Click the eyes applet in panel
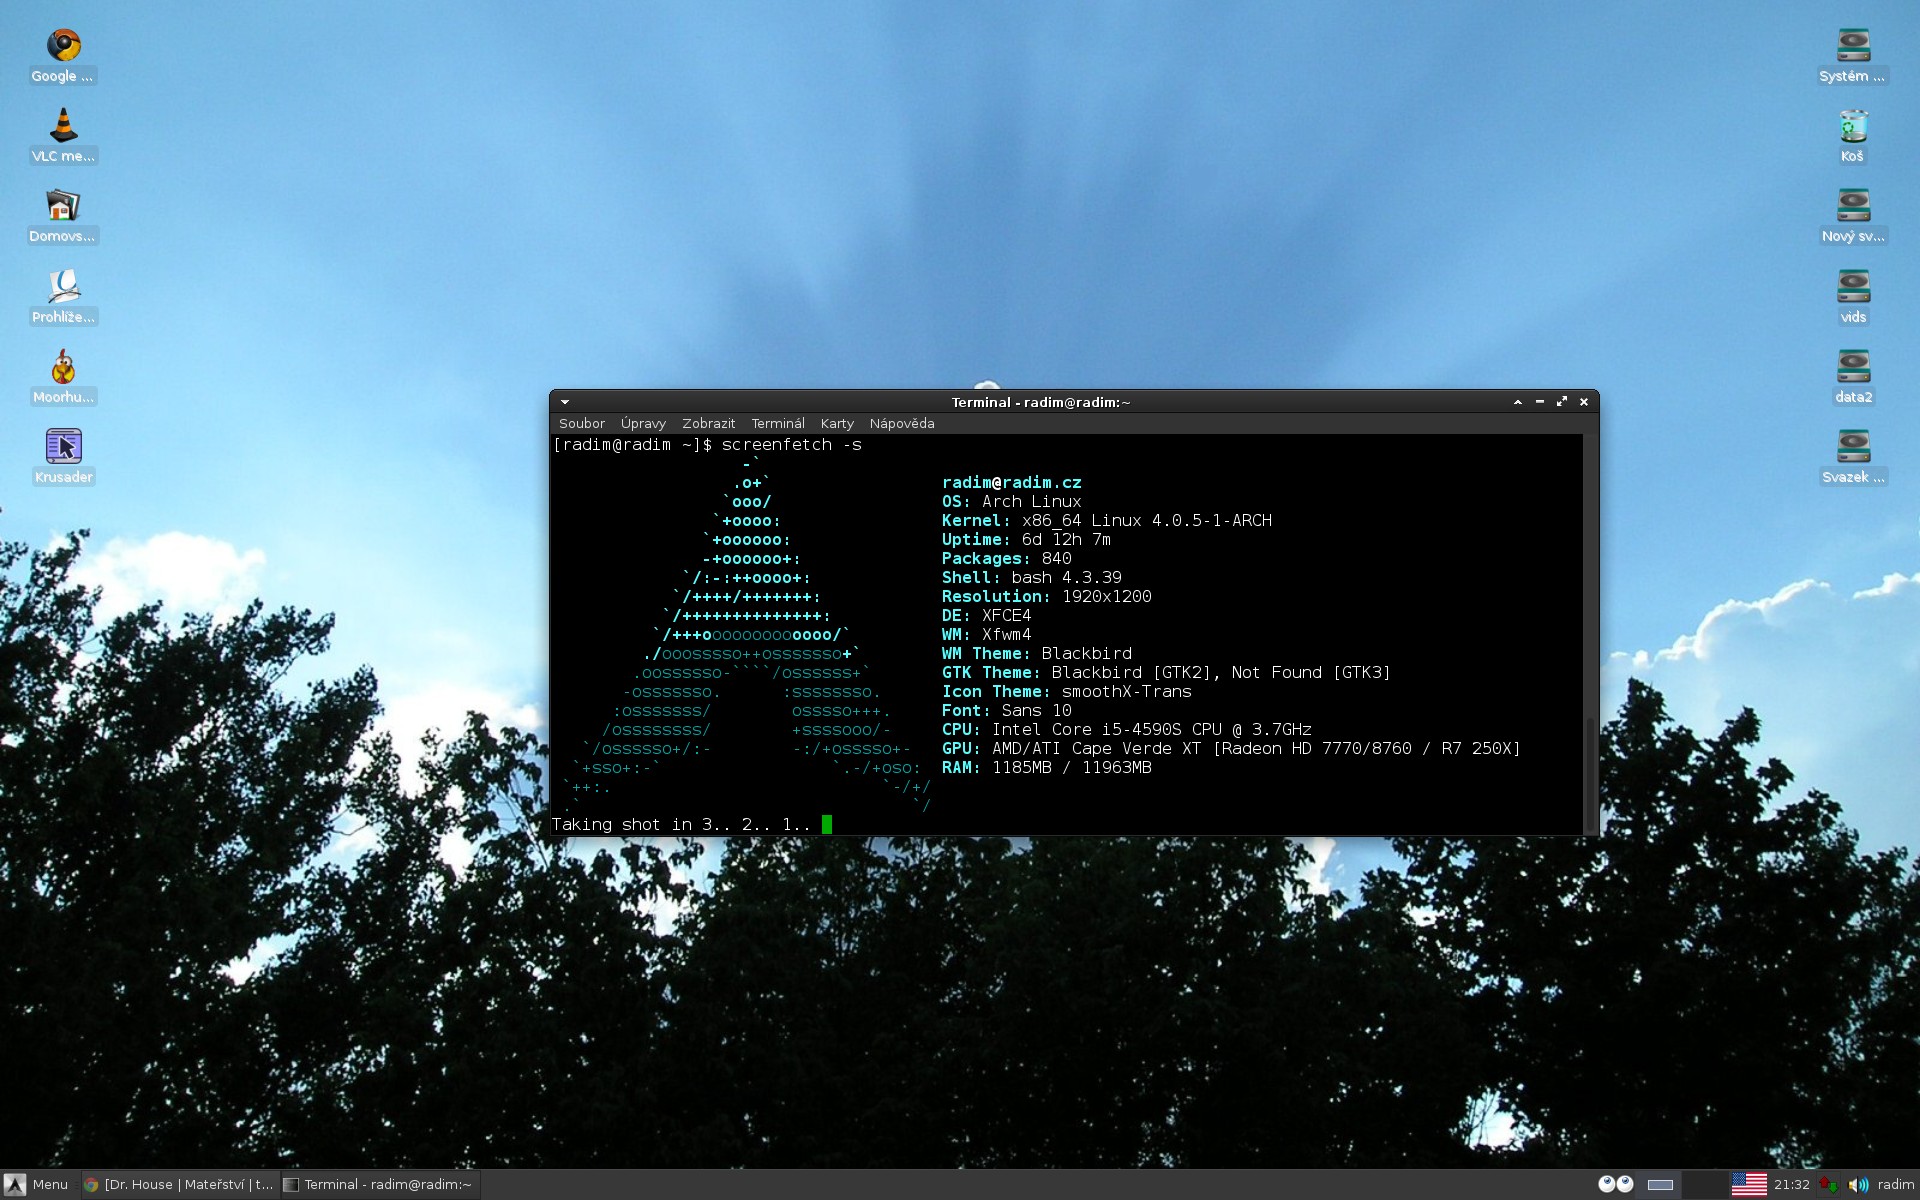1920x1200 pixels. pyautogui.click(x=1616, y=1184)
